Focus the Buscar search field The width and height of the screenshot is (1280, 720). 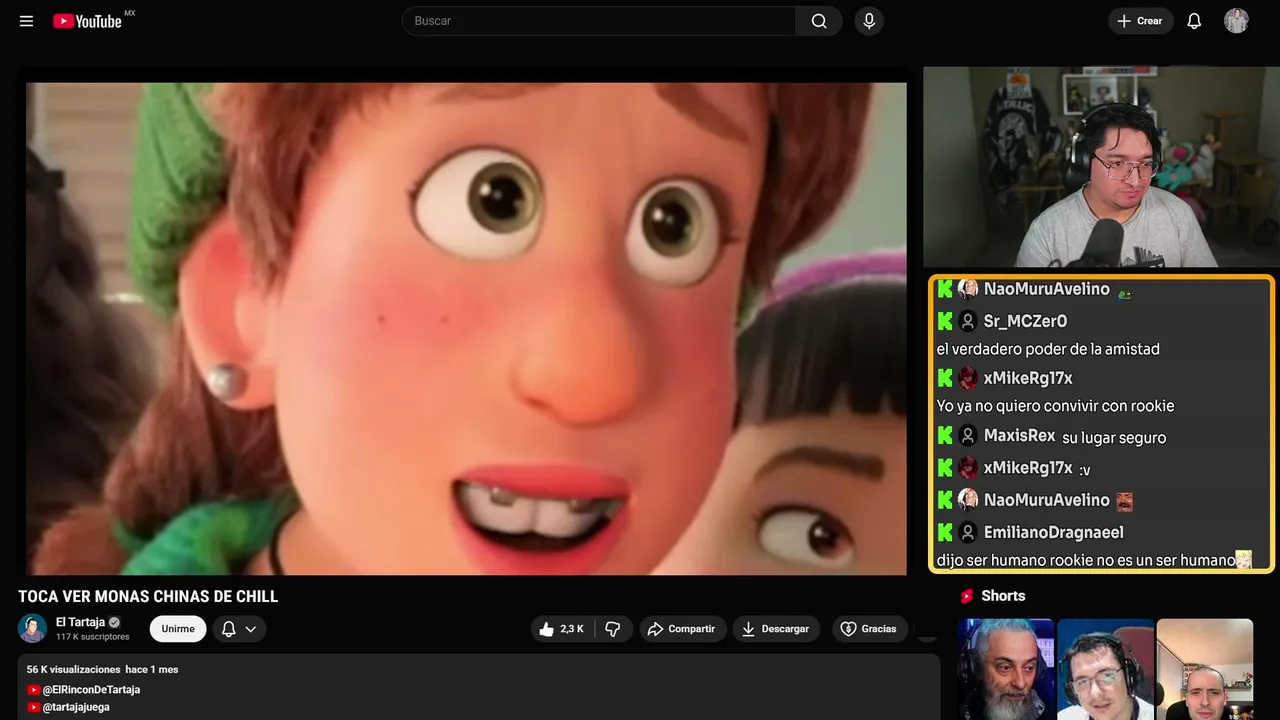tap(599, 21)
